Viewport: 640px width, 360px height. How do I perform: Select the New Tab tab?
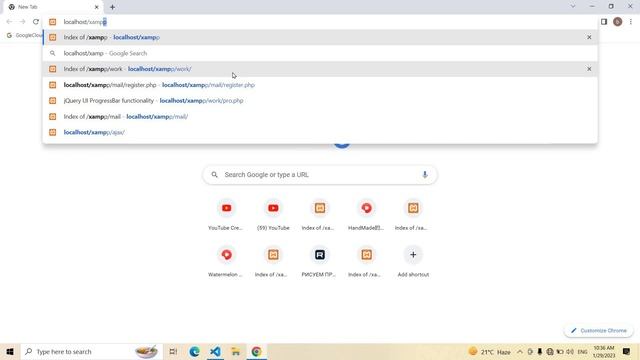[52, 7]
